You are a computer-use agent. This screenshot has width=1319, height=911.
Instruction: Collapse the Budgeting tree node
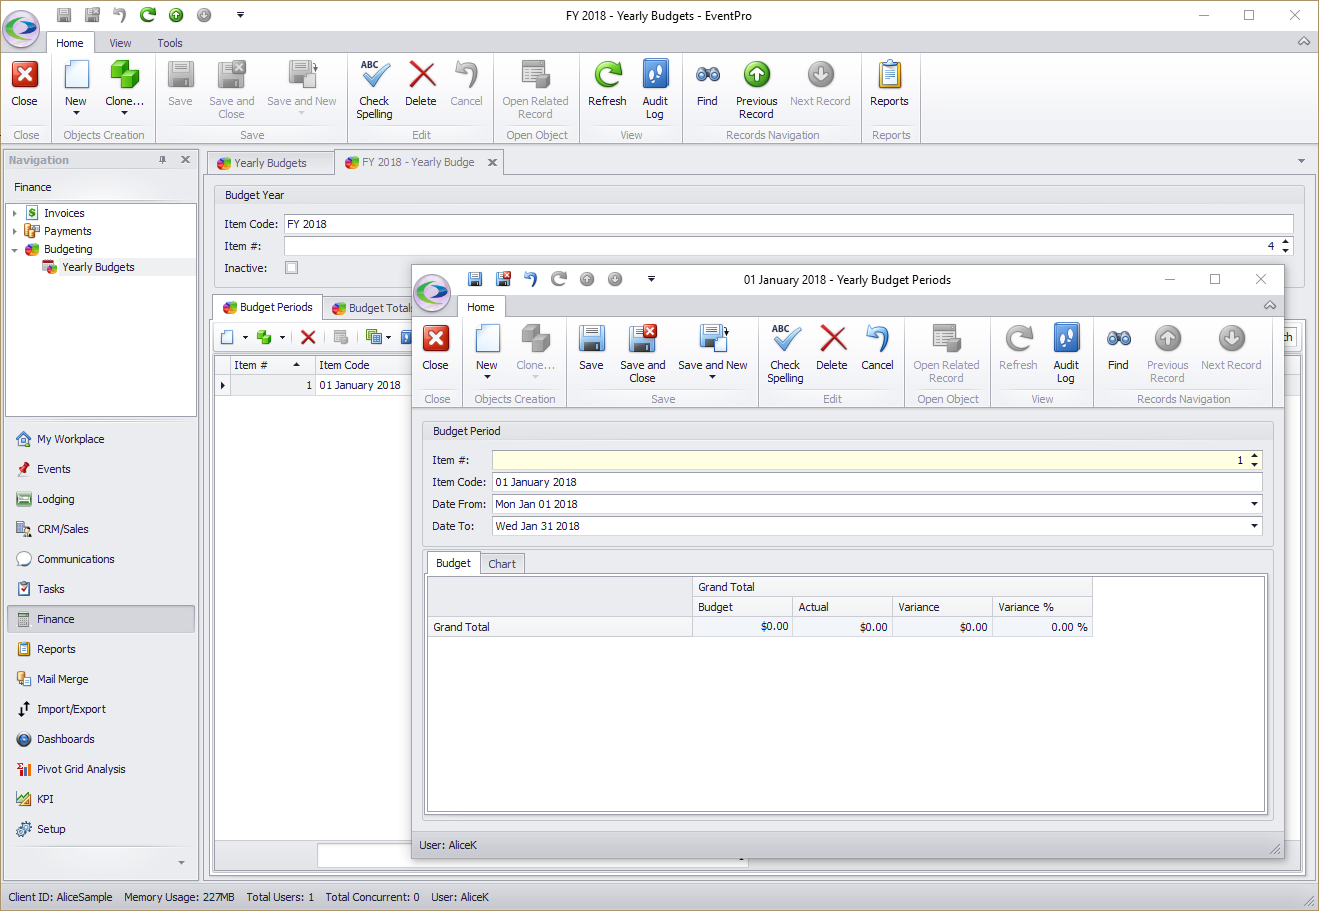14,249
